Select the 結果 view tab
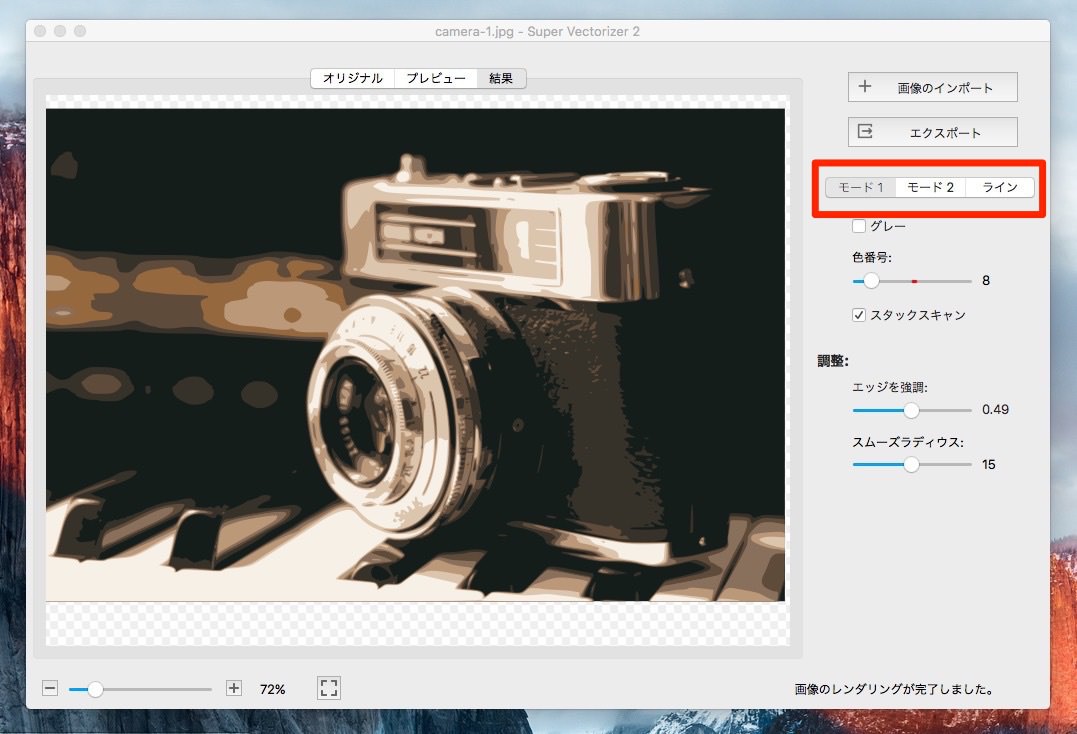Screen dimensions: 1077x734 (x=501, y=78)
